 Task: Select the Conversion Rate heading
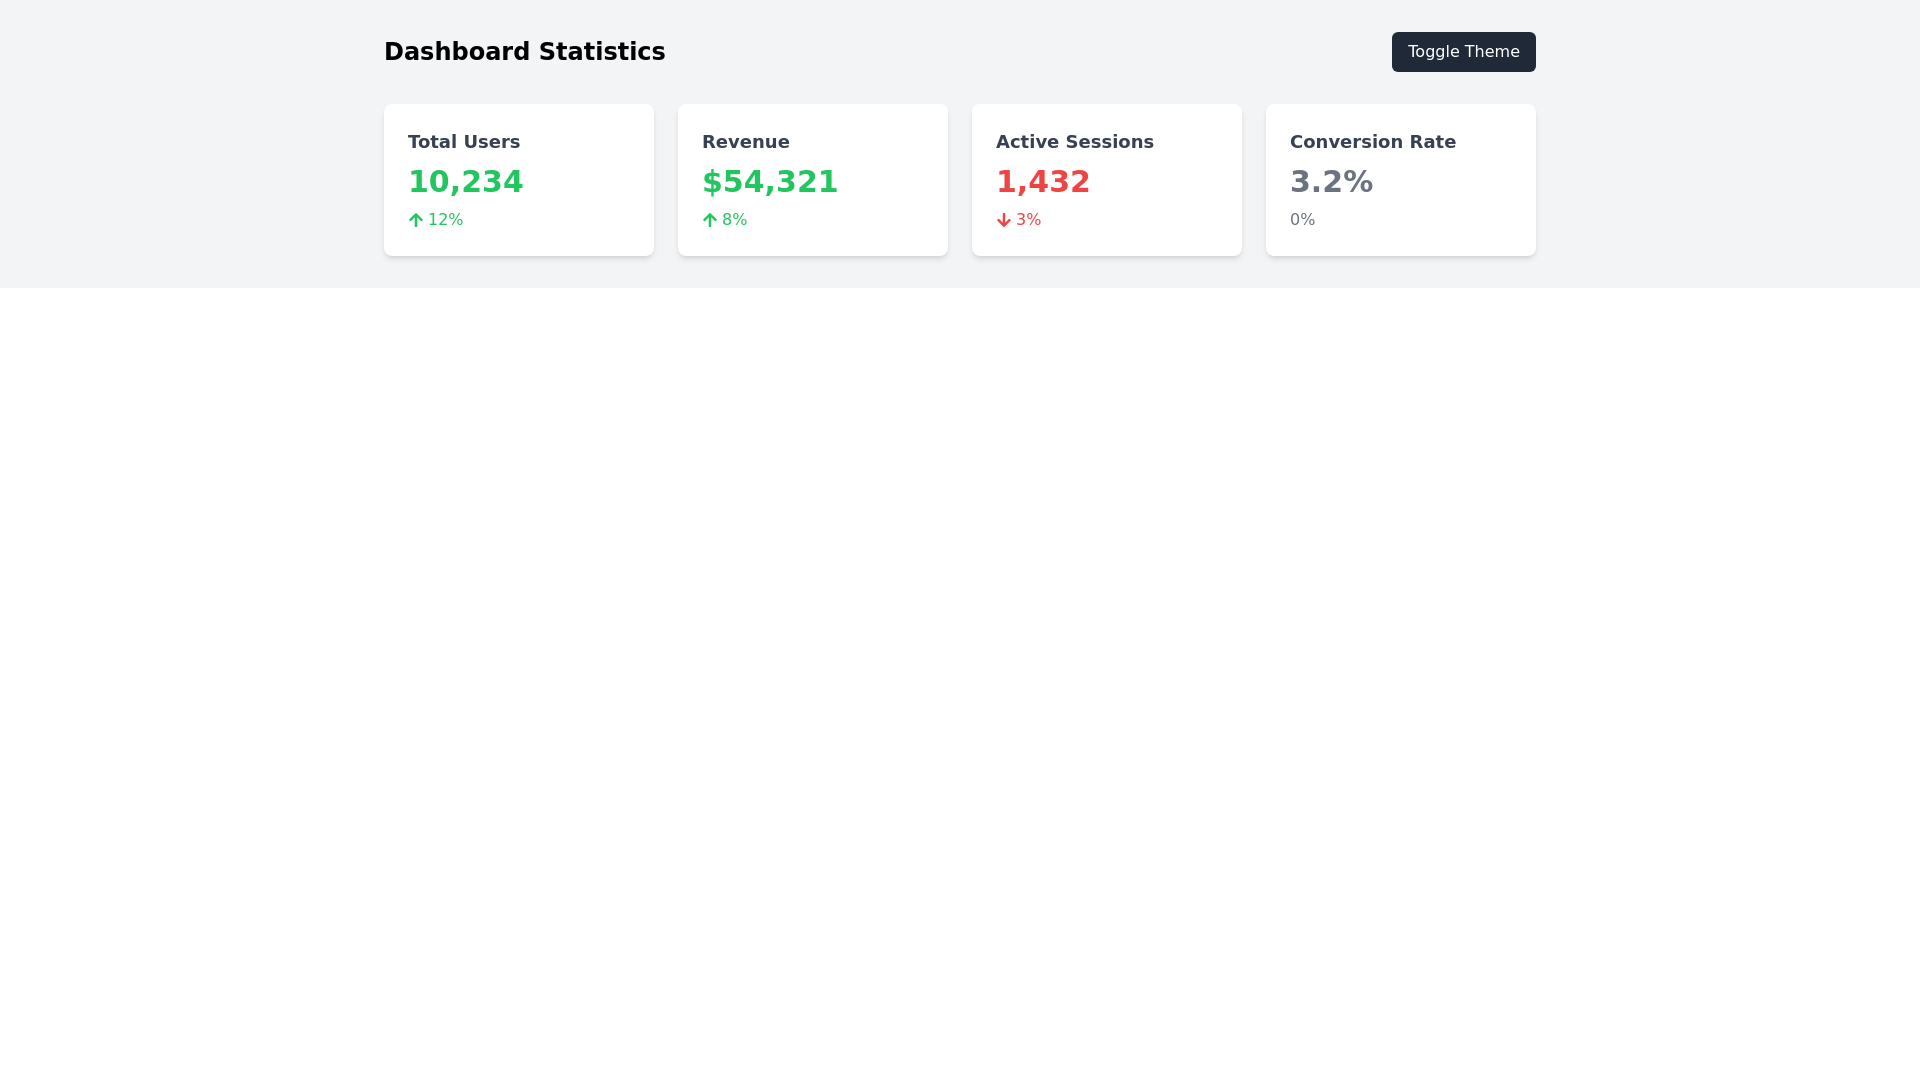pyautogui.click(x=1372, y=142)
